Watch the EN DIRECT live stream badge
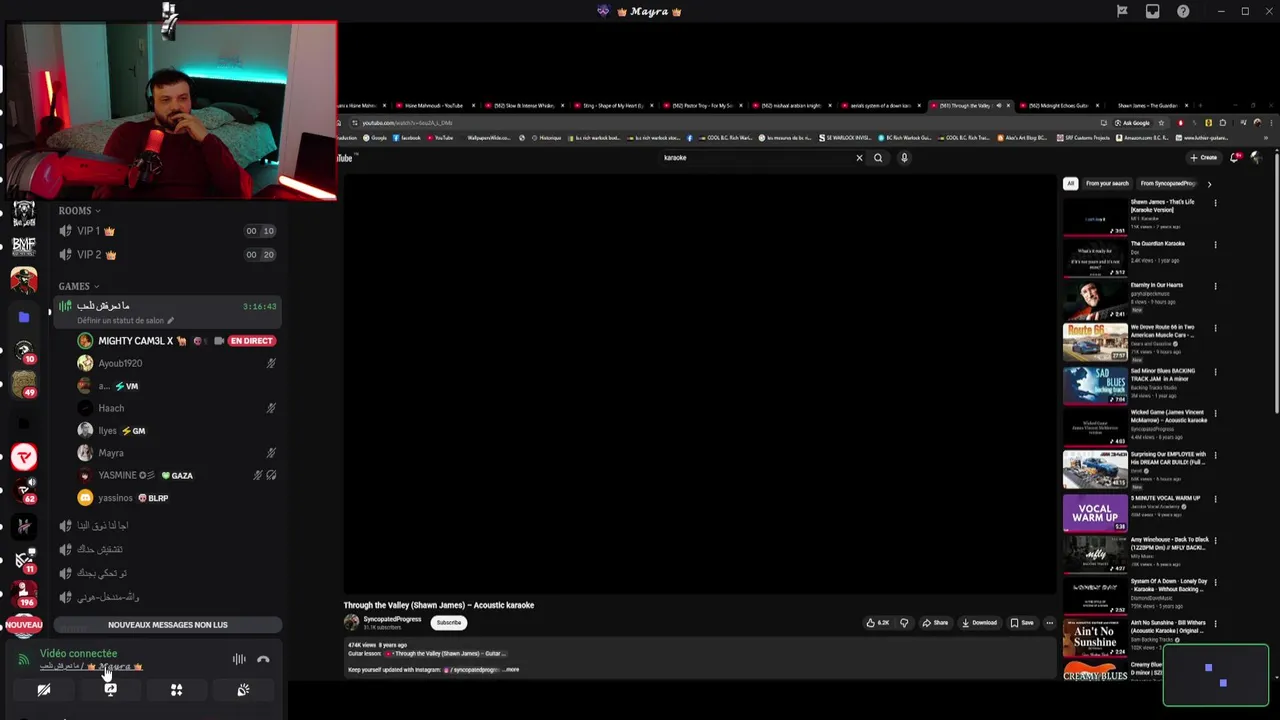1280x720 pixels. [x=251, y=341]
